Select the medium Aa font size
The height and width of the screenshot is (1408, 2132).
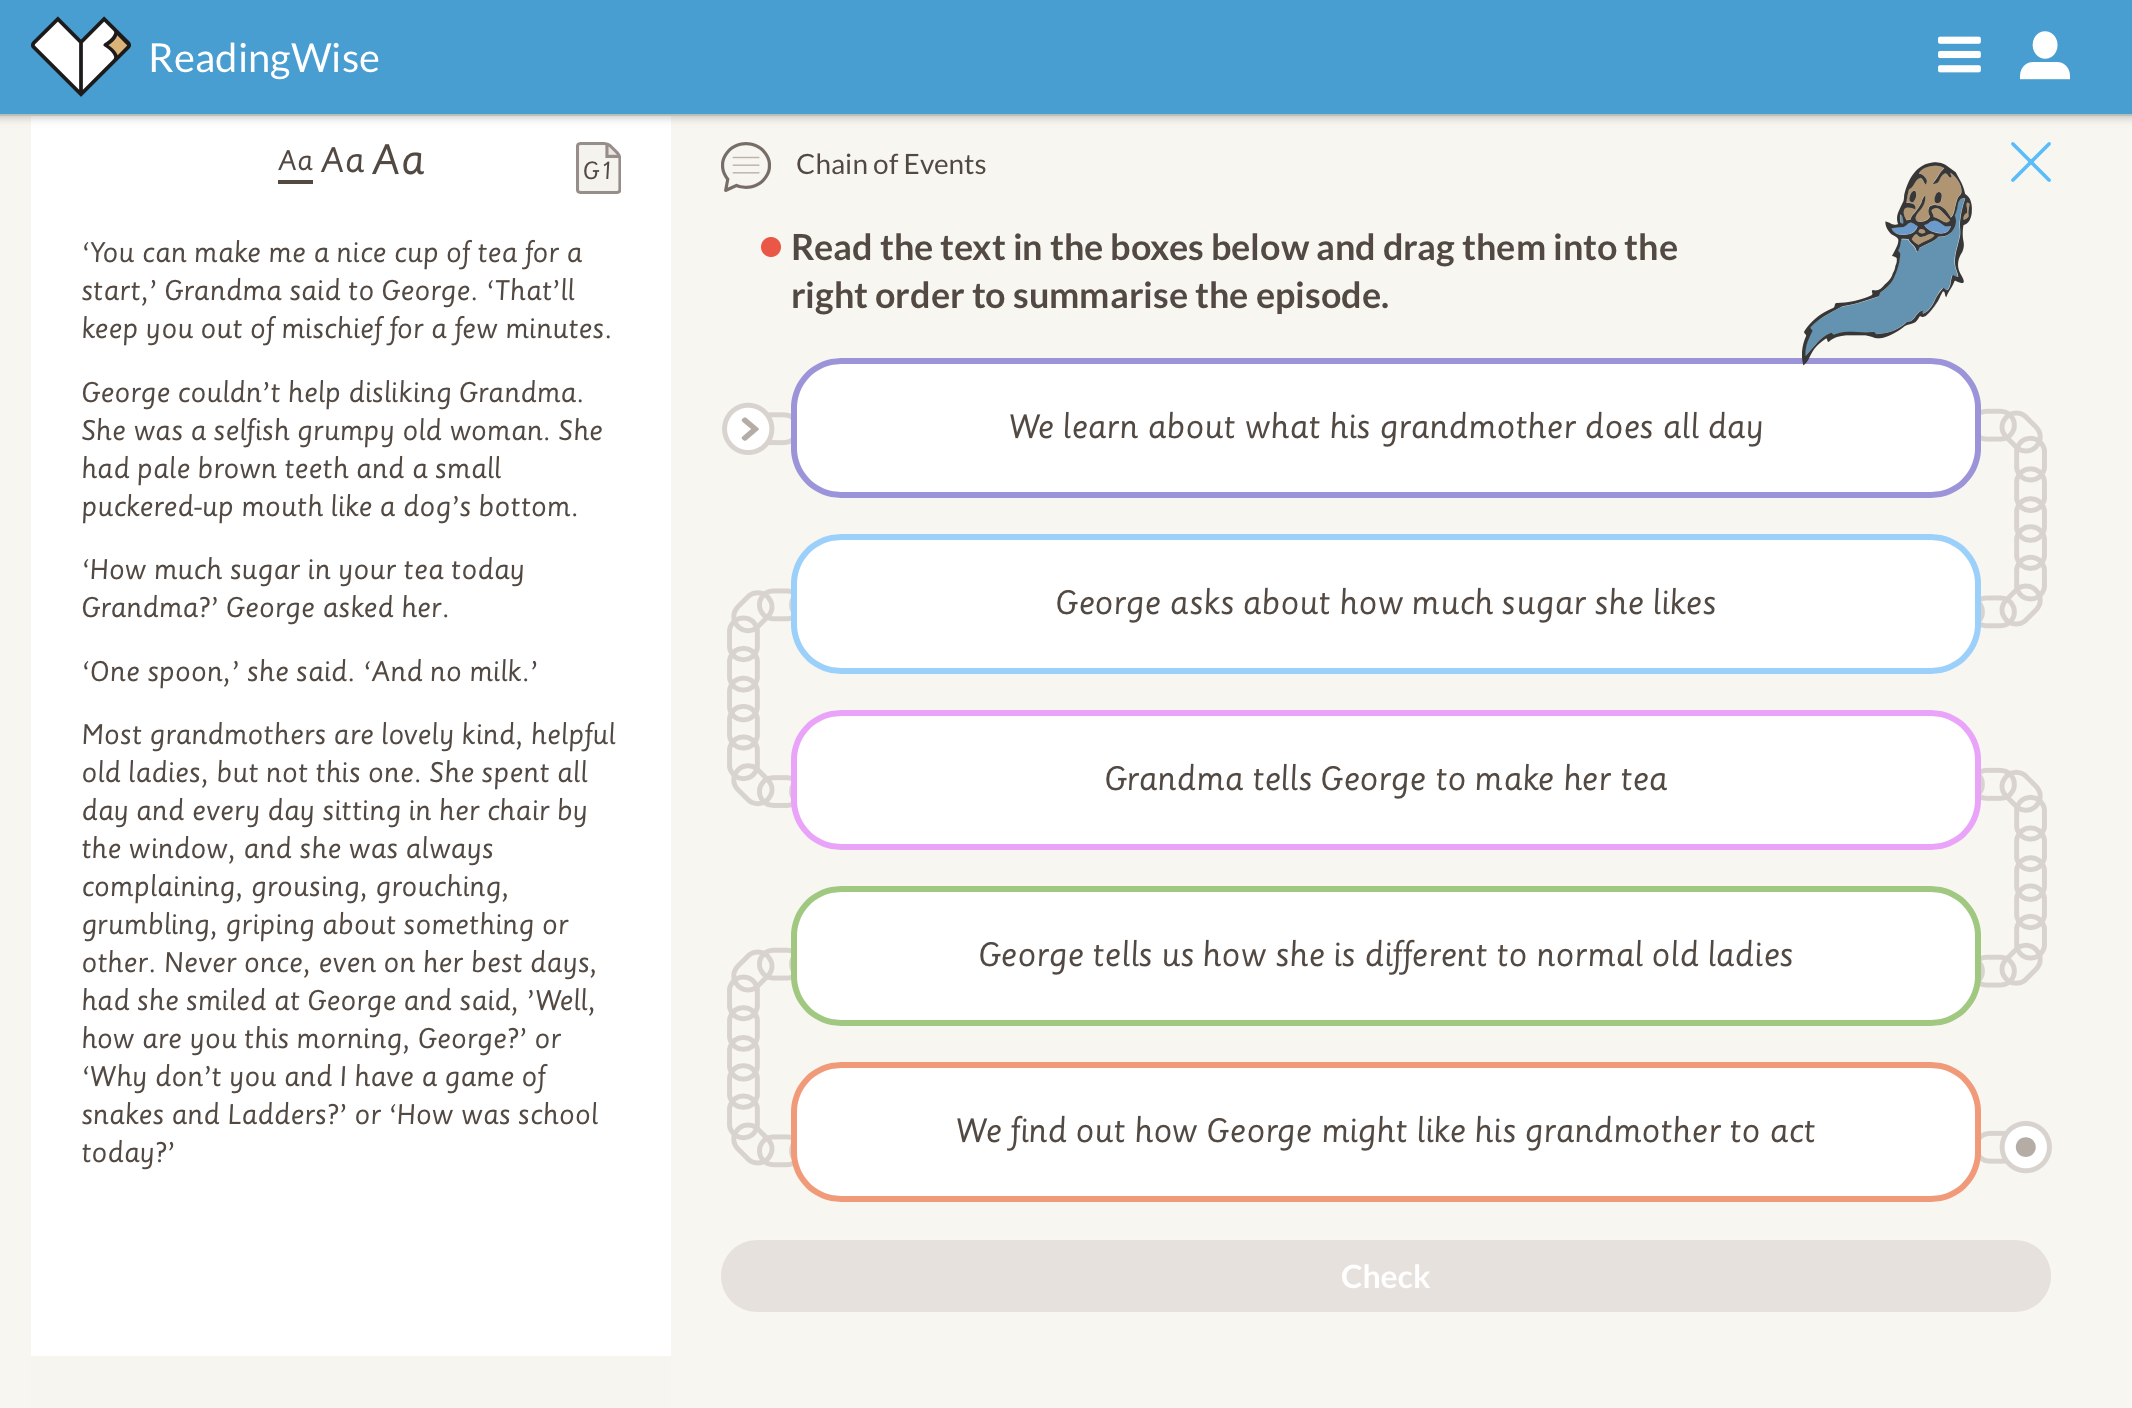tap(342, 161)
